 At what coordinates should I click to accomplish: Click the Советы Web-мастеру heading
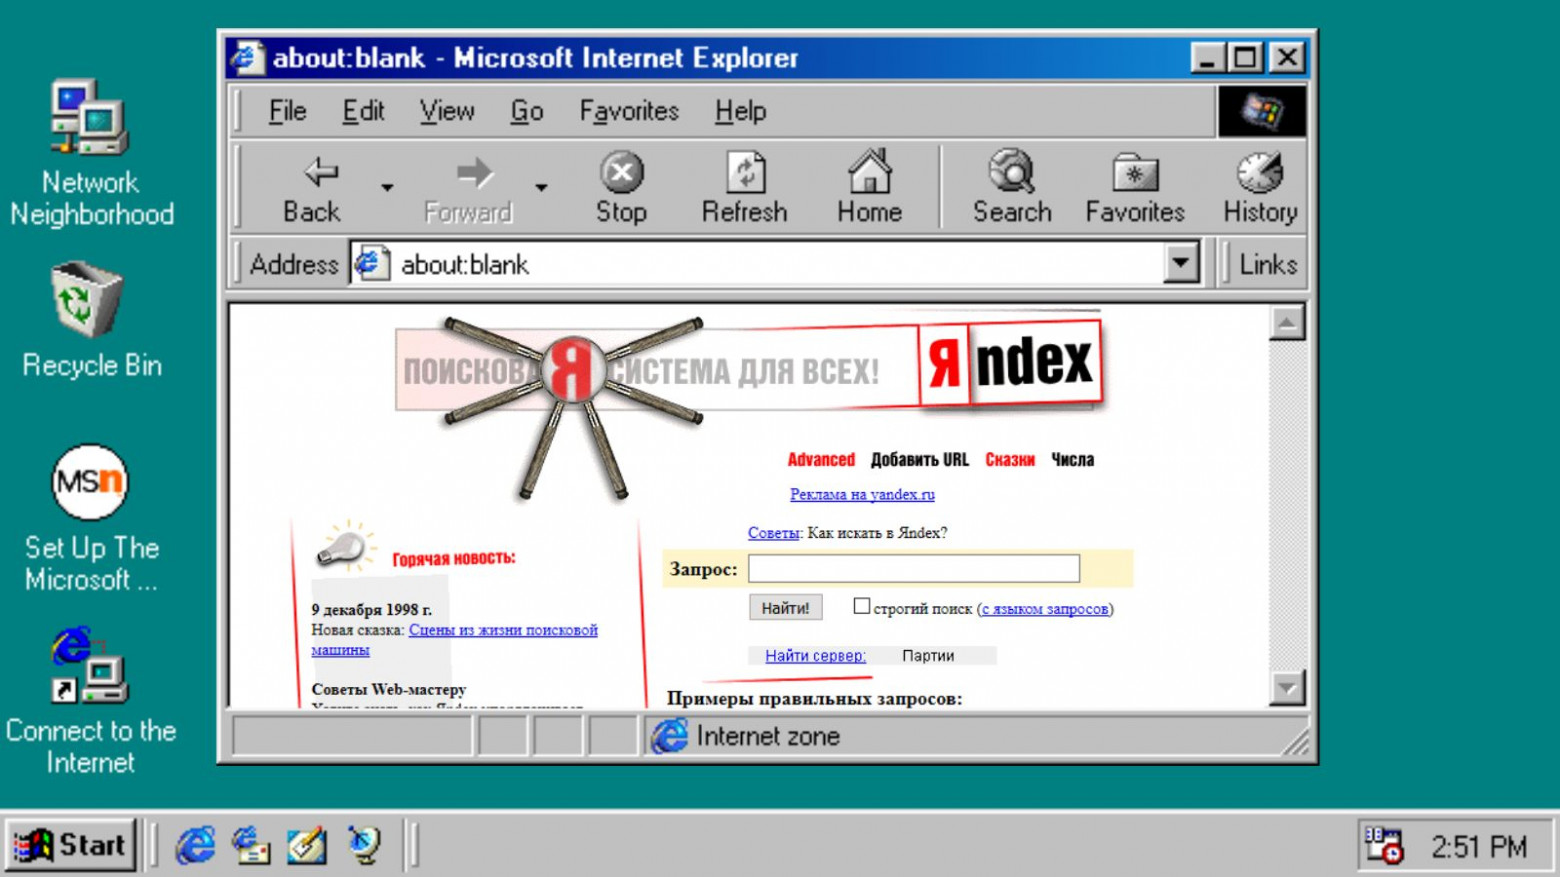389,689
